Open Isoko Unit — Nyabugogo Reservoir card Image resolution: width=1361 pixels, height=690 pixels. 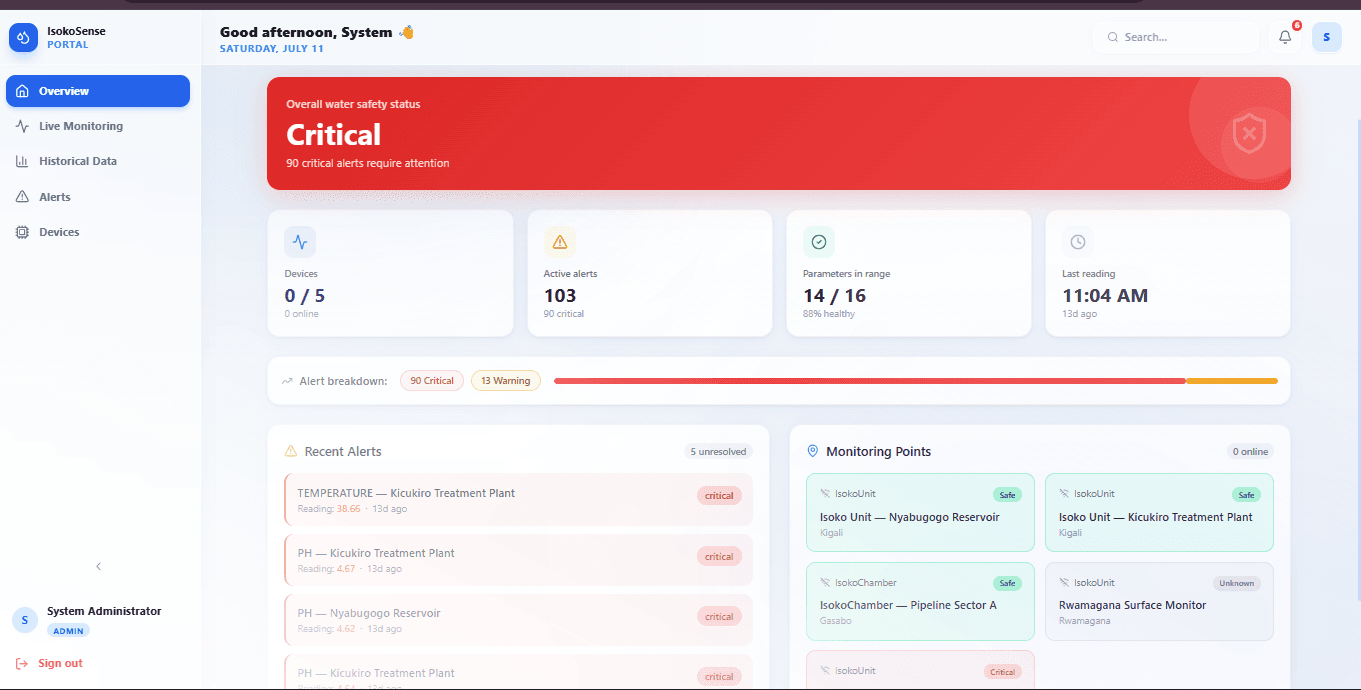[x=920, y=512]
